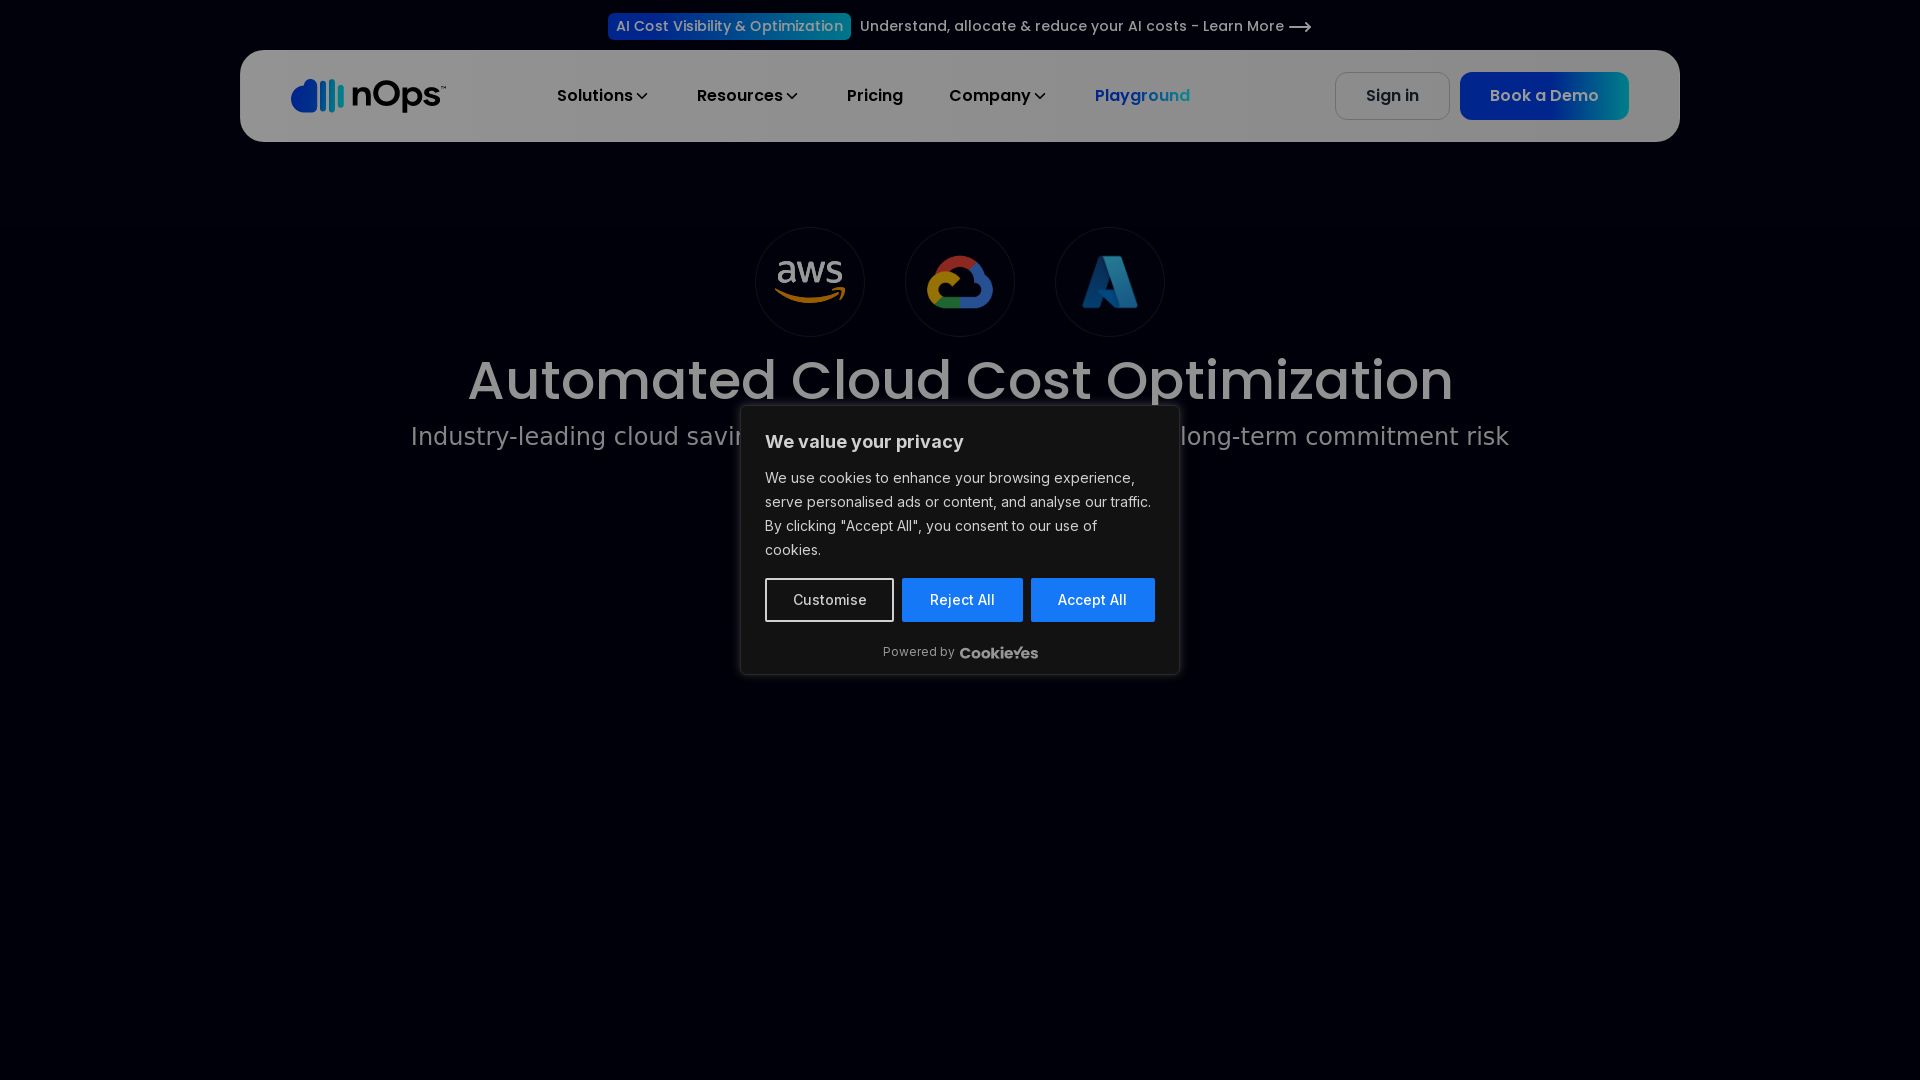Click the Sign in button

pos(1392,96)
